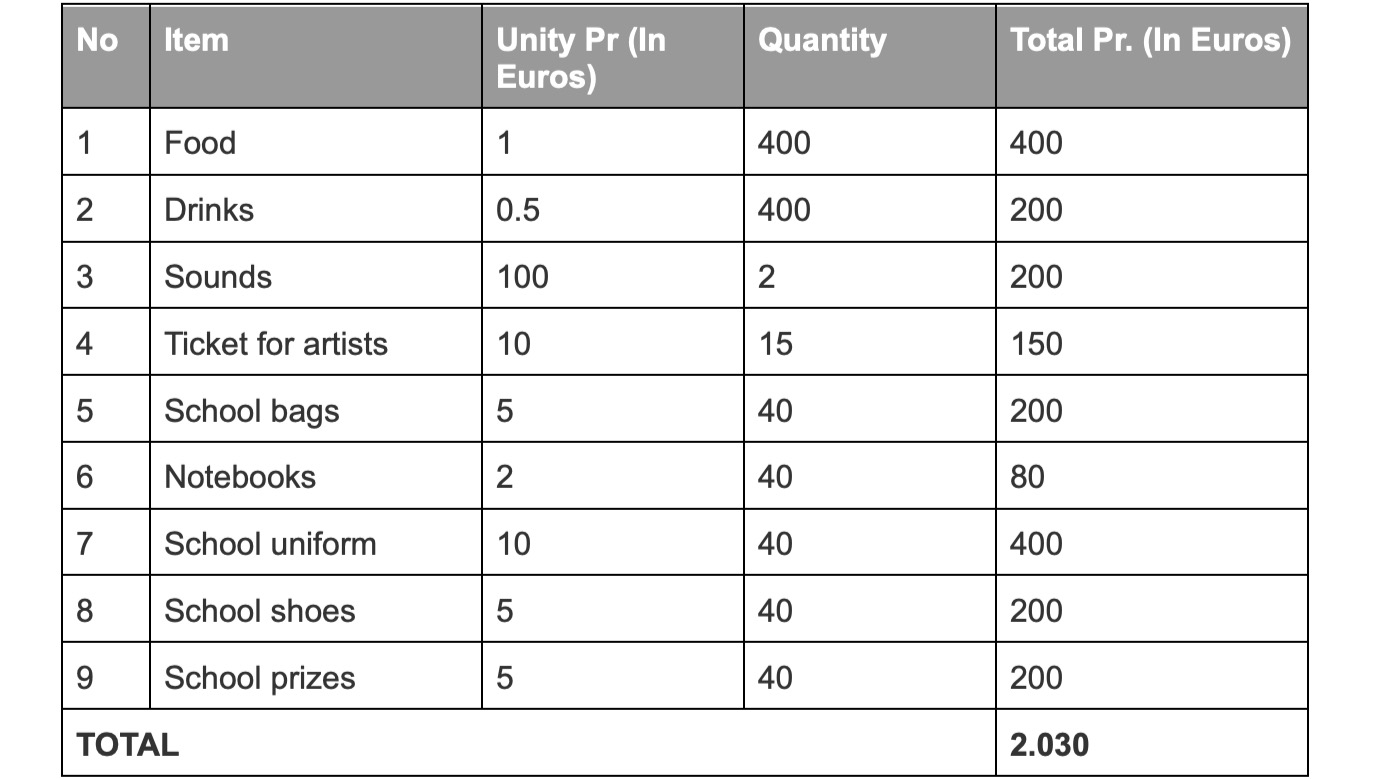The height and width of the screenshot is (779, 1380).
Task: Click the 'TOTAL' label cell
Action: [529, 743]
